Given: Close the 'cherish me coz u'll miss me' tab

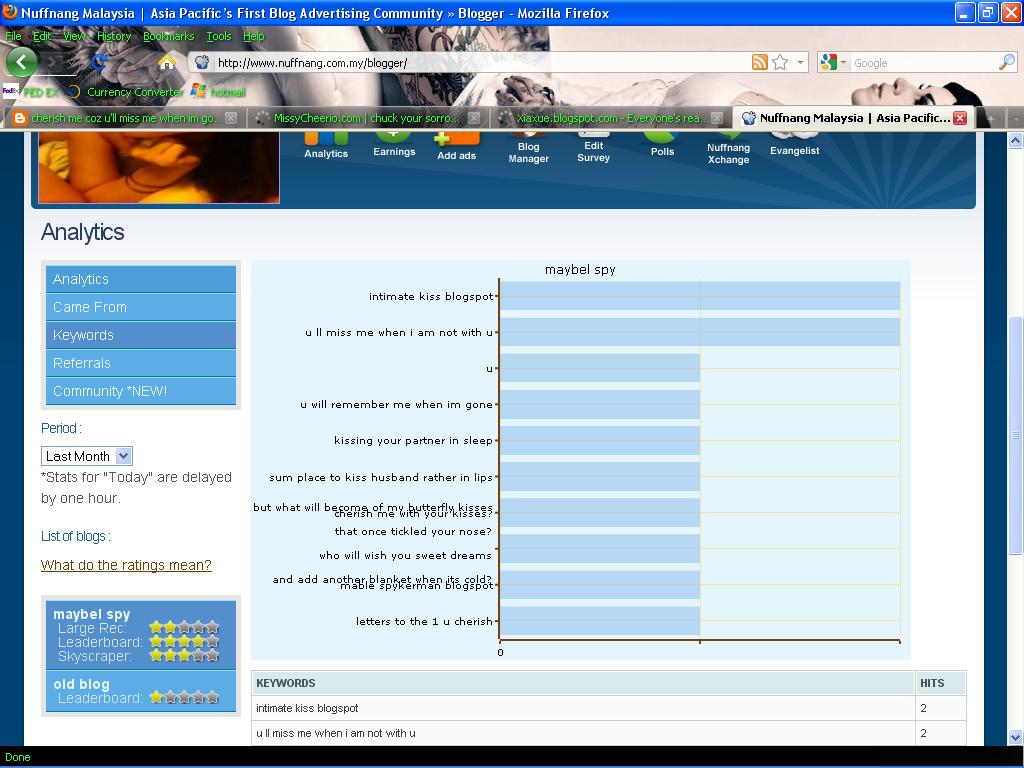Looking at the screenshot, I should [x=231, y=118].
